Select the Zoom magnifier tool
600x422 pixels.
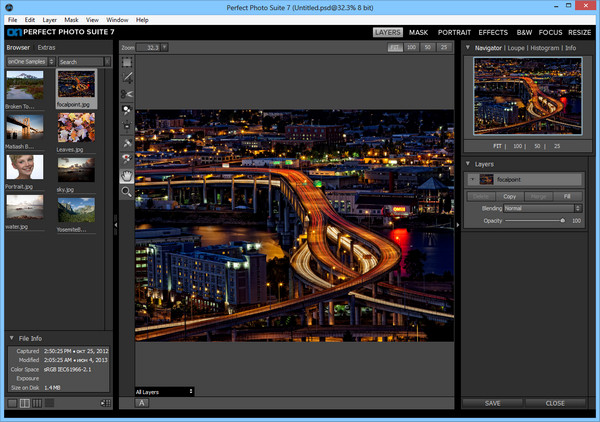pos(127,192)
